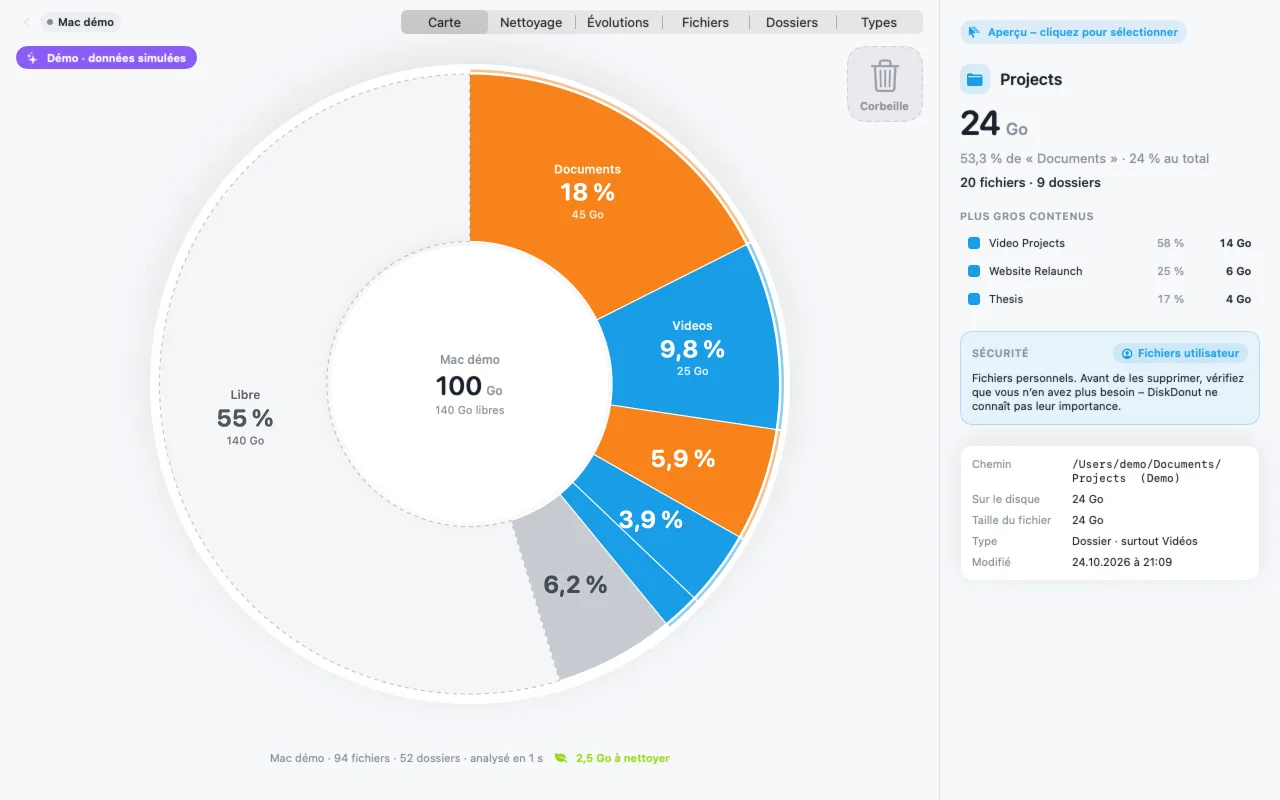The width and height of the screenshot is (1280, 800).
Task: Click the 14 Go size value
Action: (1235, 243)
